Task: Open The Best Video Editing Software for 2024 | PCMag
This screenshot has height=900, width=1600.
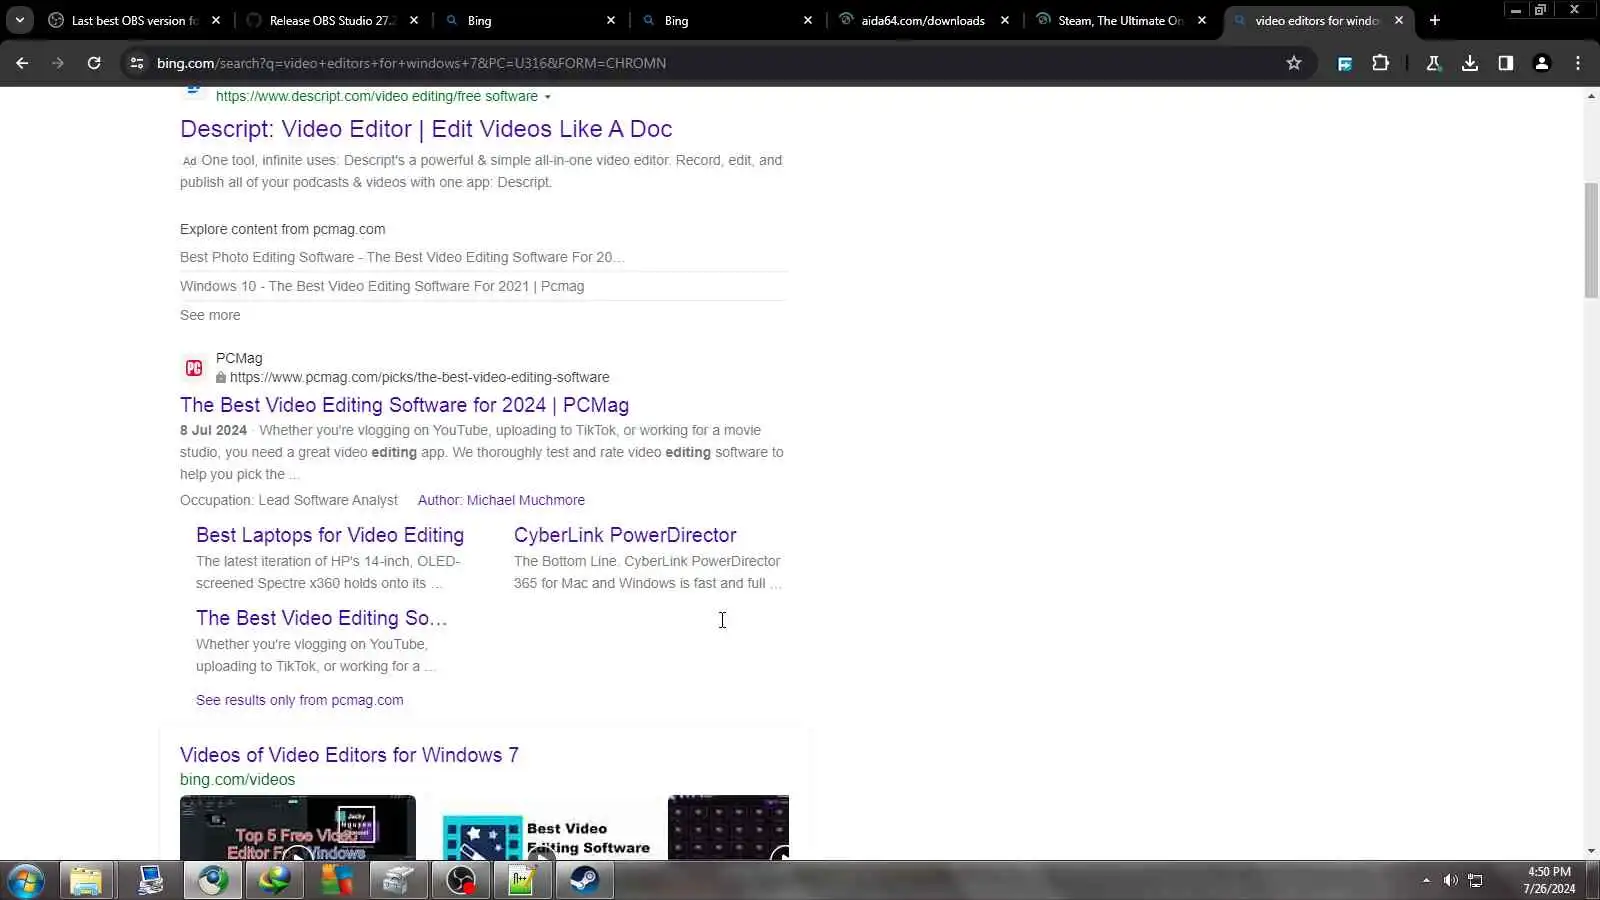Action: (x=404, y=405)
